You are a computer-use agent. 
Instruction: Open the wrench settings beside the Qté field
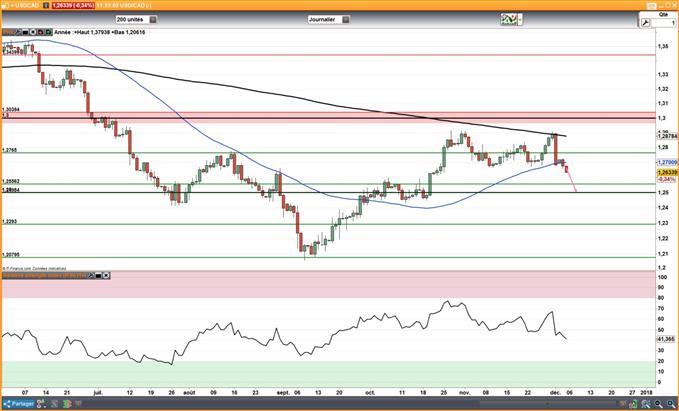645,23
